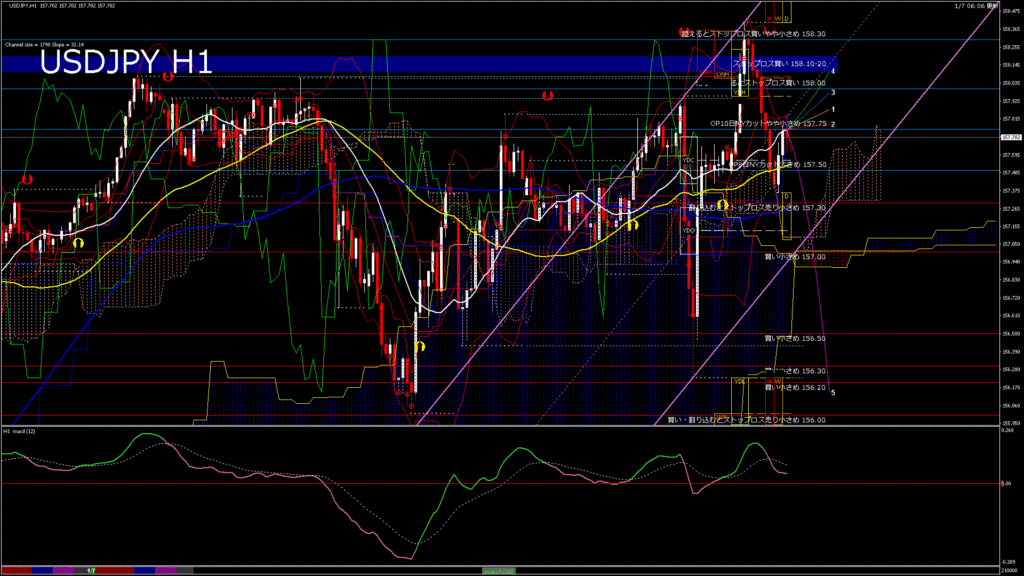Select the 156.00 stop-loss sell label at bottom
This screenshot has width=1024, height=576.
click(x=746, y=421)
